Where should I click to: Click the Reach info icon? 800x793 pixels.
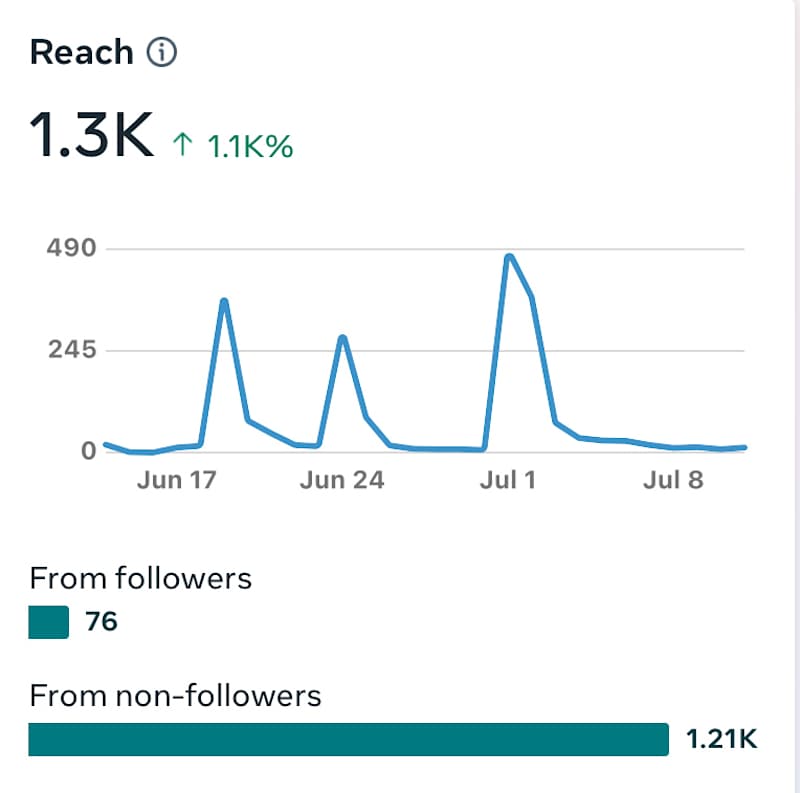pos(162,52)
